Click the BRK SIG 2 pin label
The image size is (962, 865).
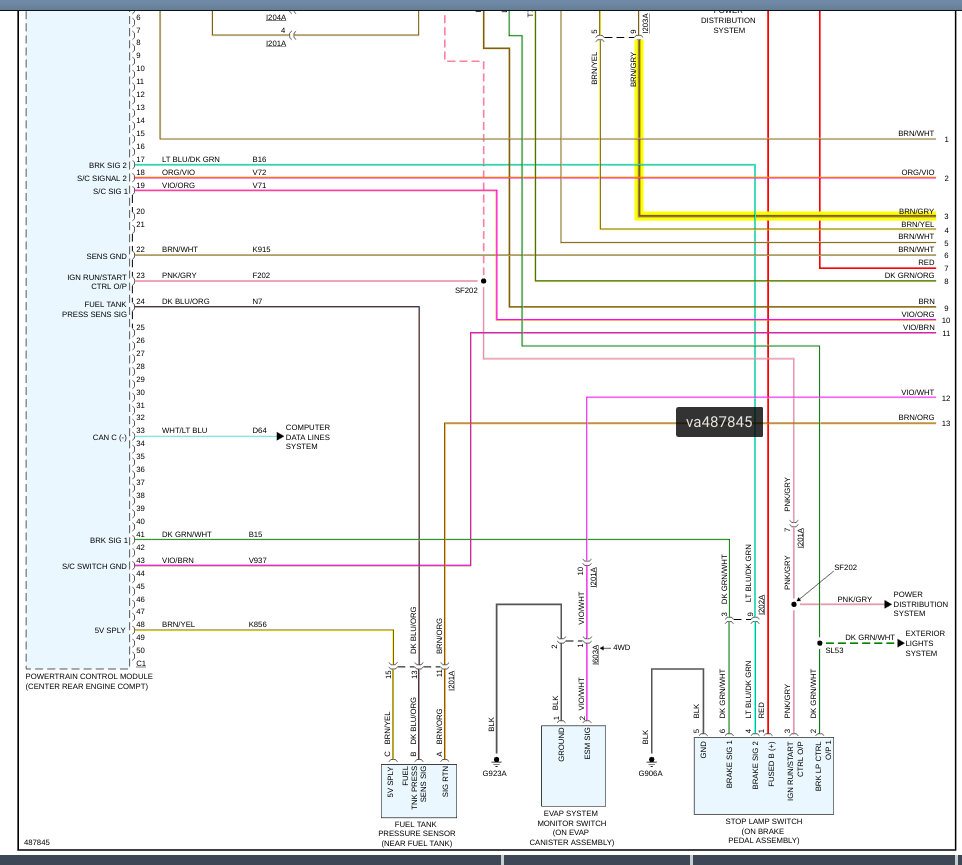point(107,165)
